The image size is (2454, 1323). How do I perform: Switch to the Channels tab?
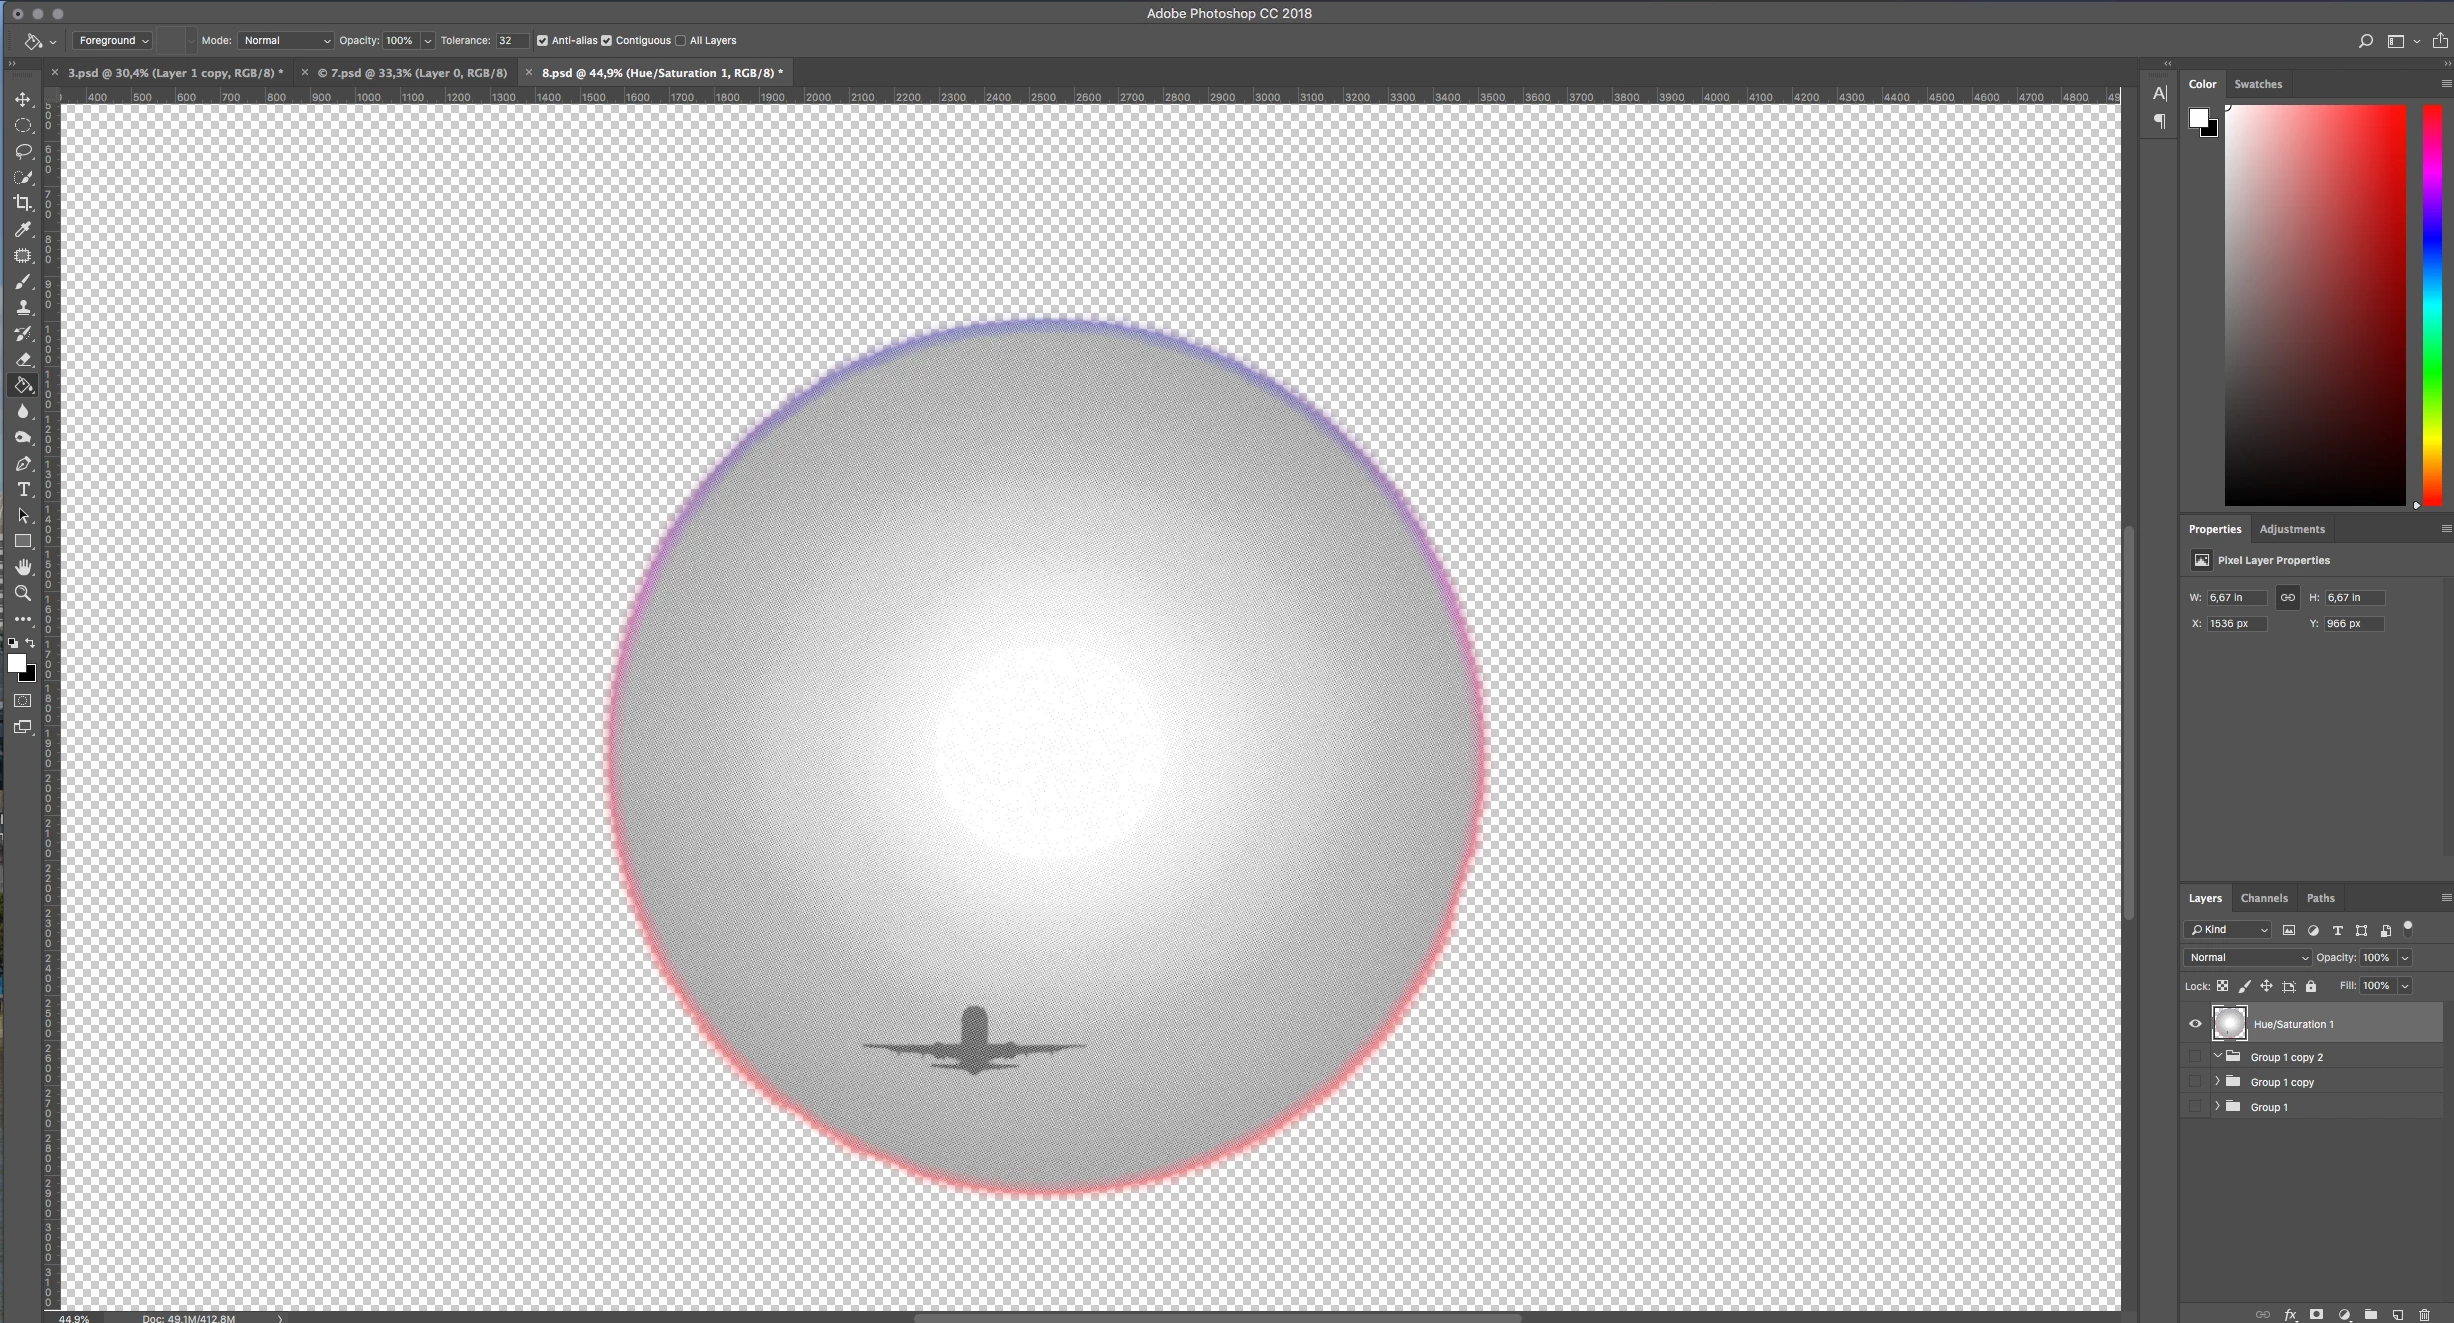(x=2263, y=898)
